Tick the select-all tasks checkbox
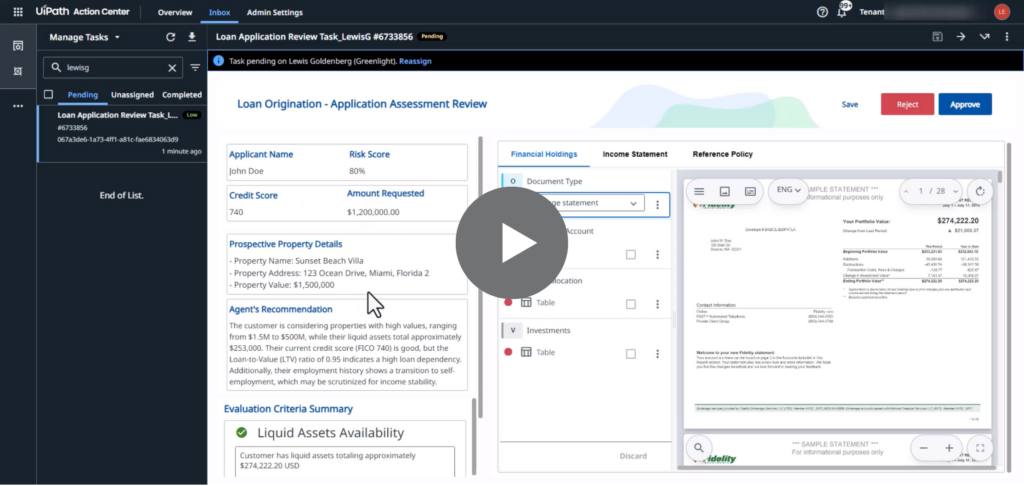 [x=48, y=95]
